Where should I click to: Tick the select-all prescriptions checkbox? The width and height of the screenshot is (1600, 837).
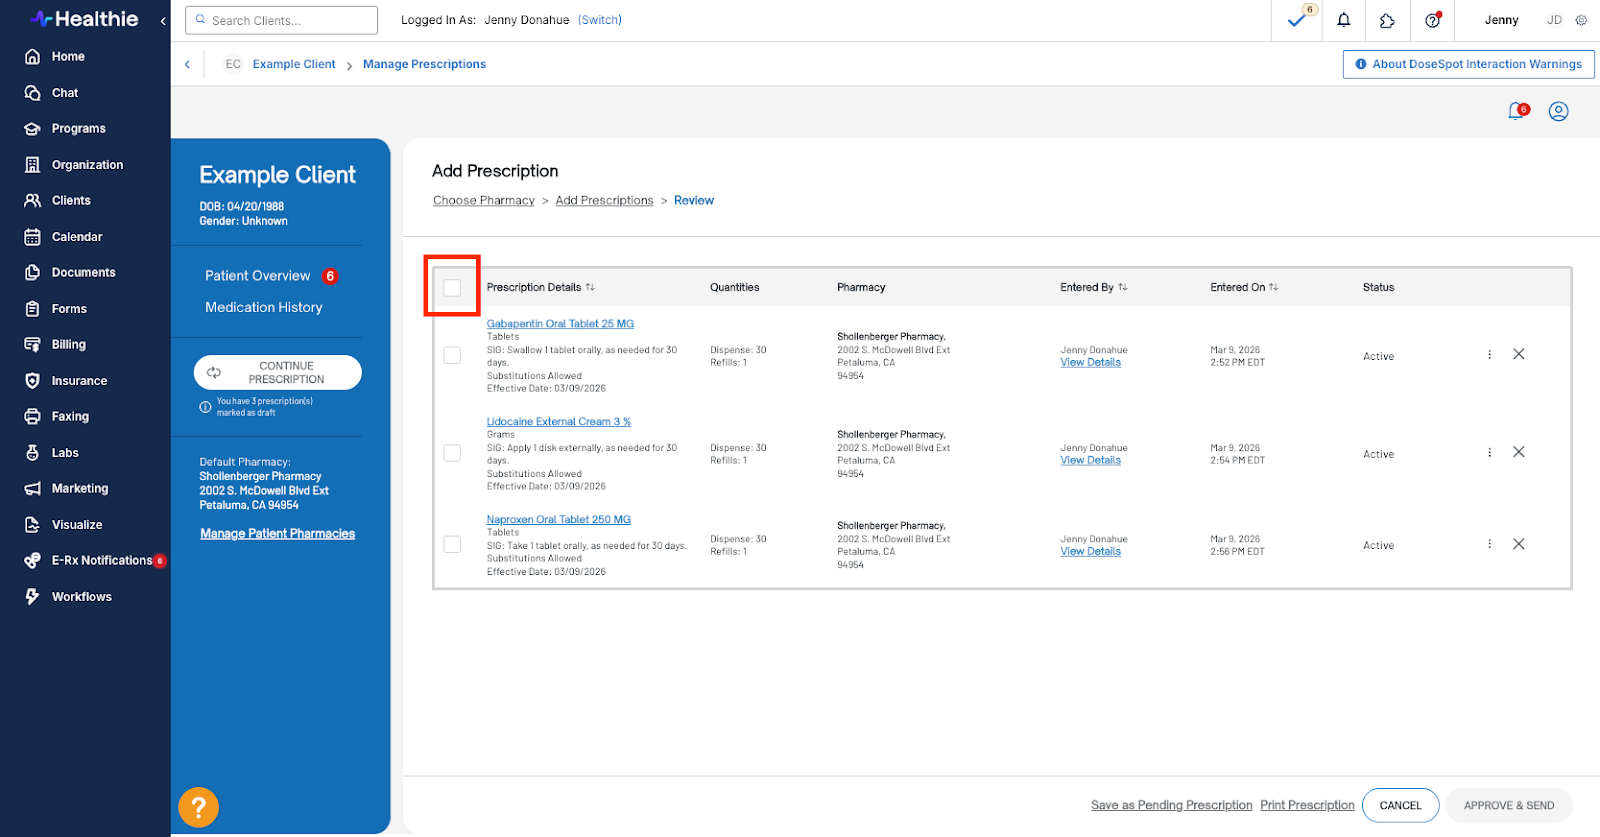(452, 287)
